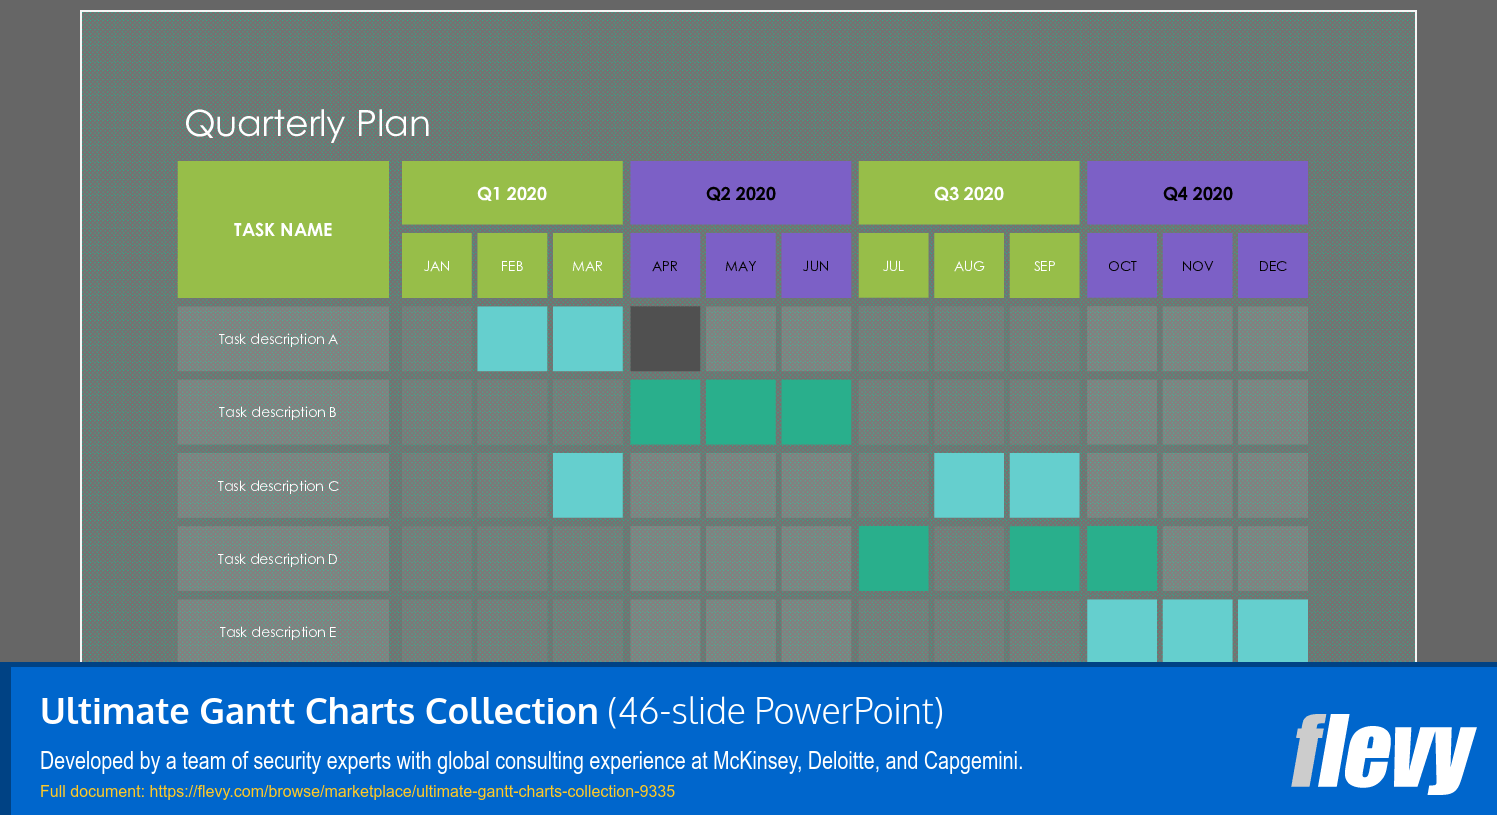
Task: Click the MAY month cell
Action: [x=741, y=265]
